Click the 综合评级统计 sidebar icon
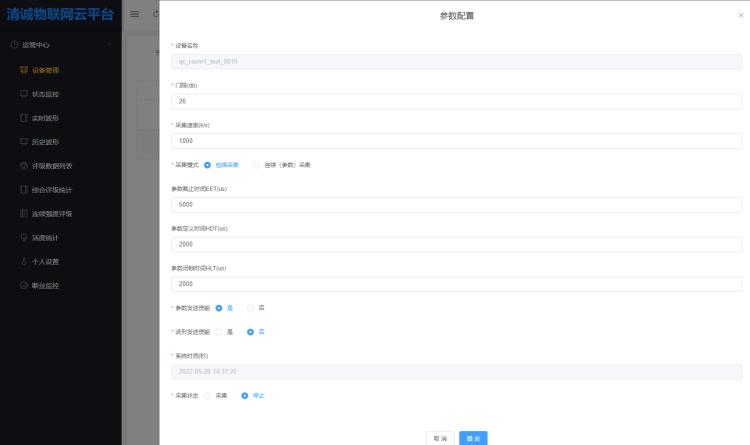Viewport: 750px width, 445px height. [x=24, y=190]
